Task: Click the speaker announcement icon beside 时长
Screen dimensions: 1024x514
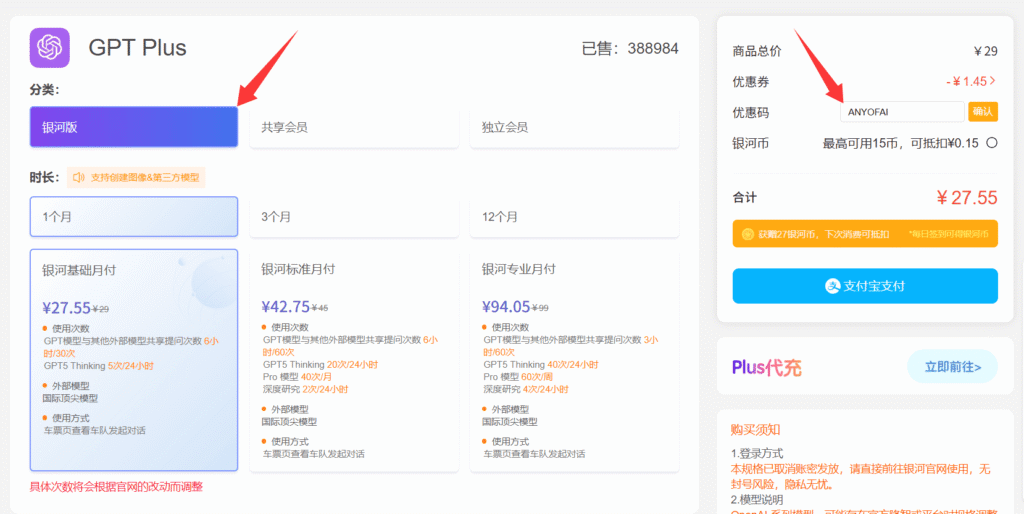Action: (x=79, y=177)
